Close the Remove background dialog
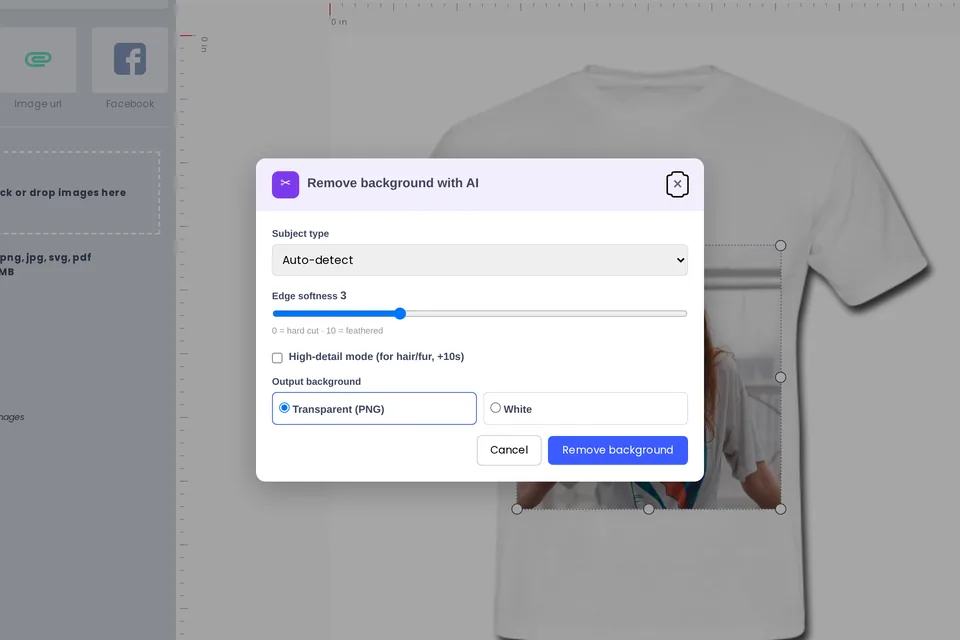This screenshot has width=960, height=640. (x=677, y=184)
